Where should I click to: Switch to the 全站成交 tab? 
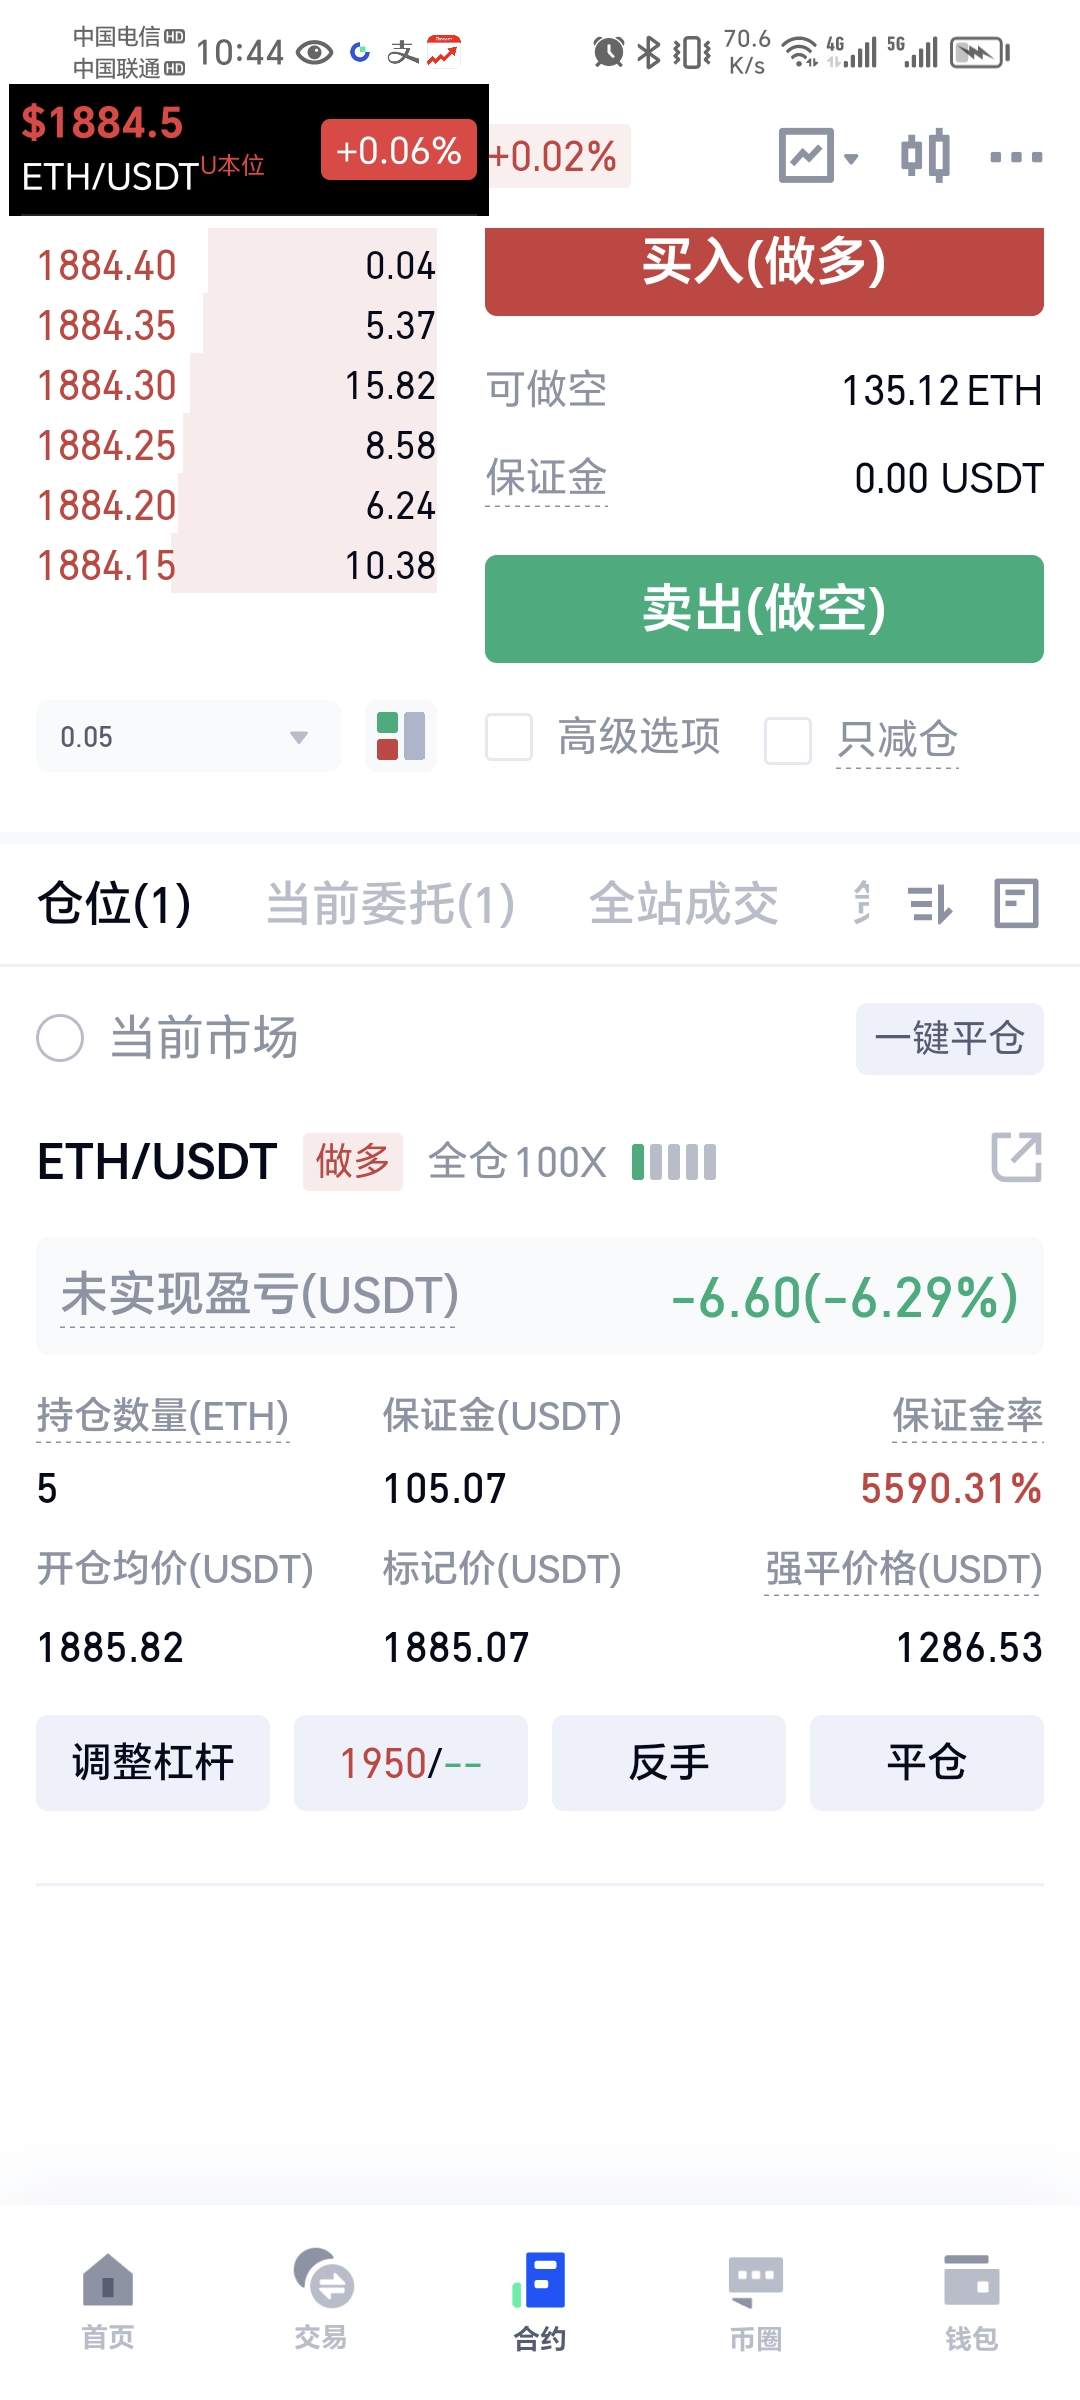[684, 904]
